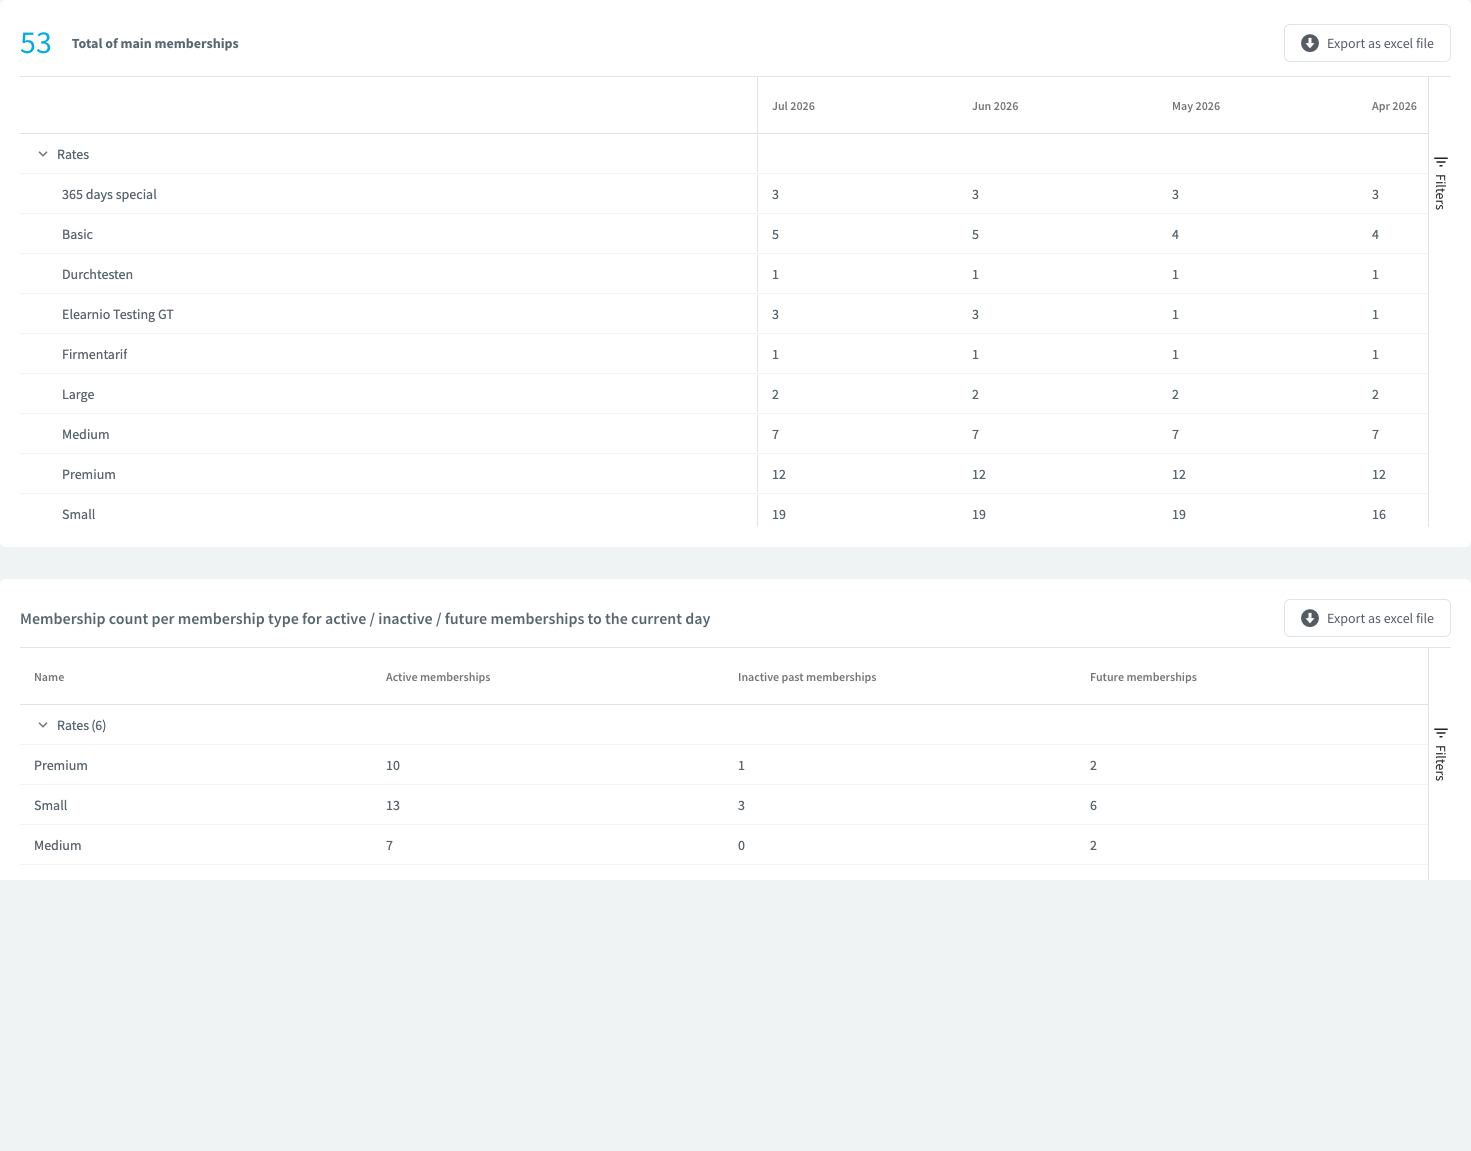Sort by Inactive past memberships column
1471x1151 pixels.
point(807,677)
